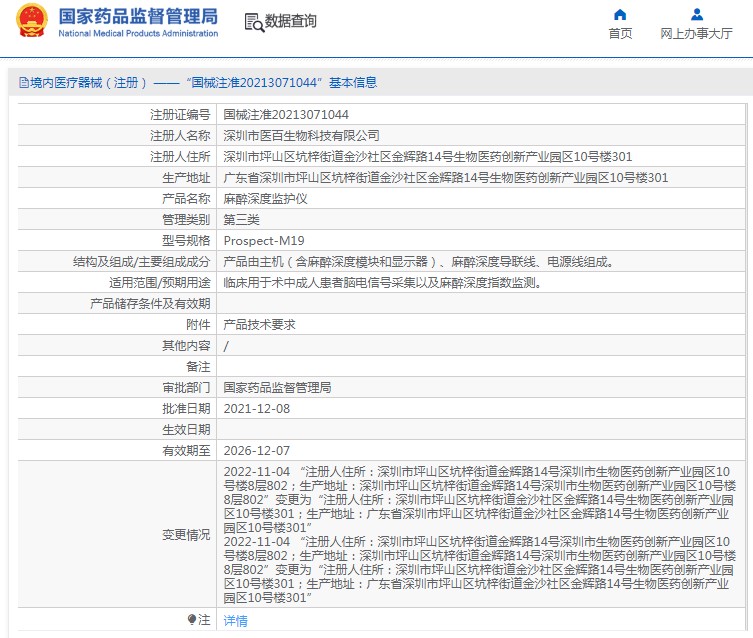Click the 首页 home icon
This screenshot has height=638, width=753.
[x=620, y=14]
